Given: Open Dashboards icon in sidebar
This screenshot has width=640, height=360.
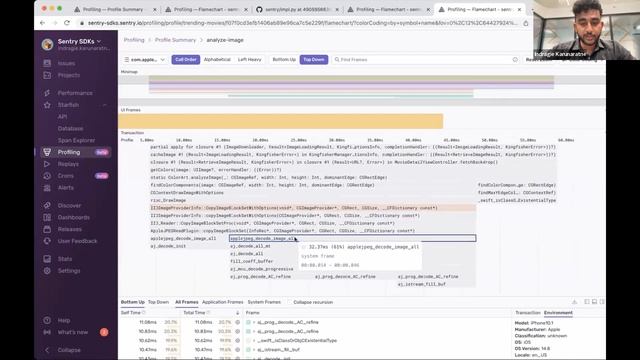Looking at the screenshot, I should [x=47, y=217].
